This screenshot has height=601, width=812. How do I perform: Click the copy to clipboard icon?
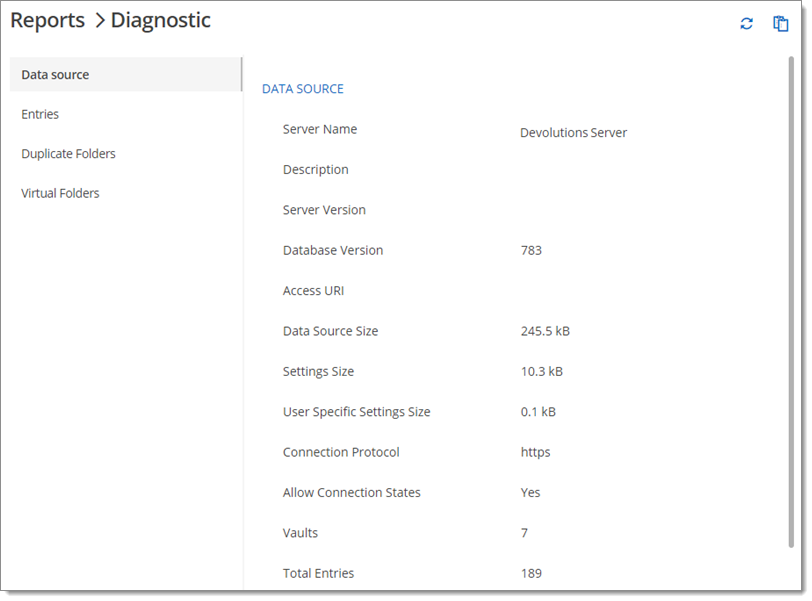(x=780, y=24)
